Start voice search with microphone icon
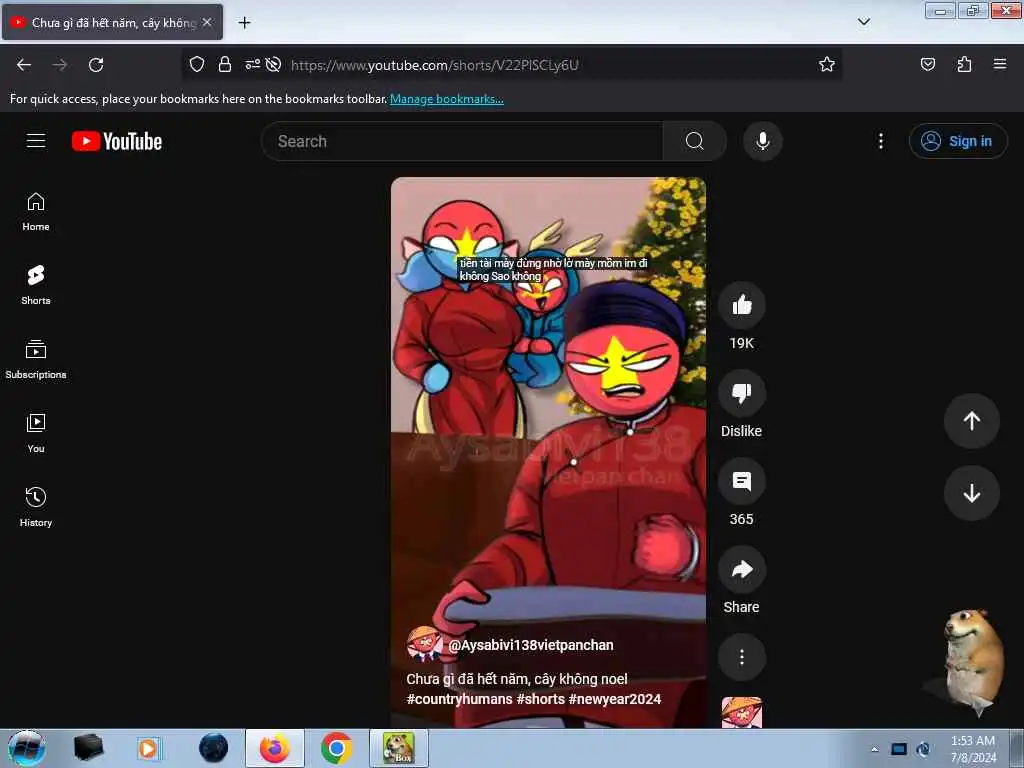The height and width of the screenshot is (768, 1024). pos(763,141)
